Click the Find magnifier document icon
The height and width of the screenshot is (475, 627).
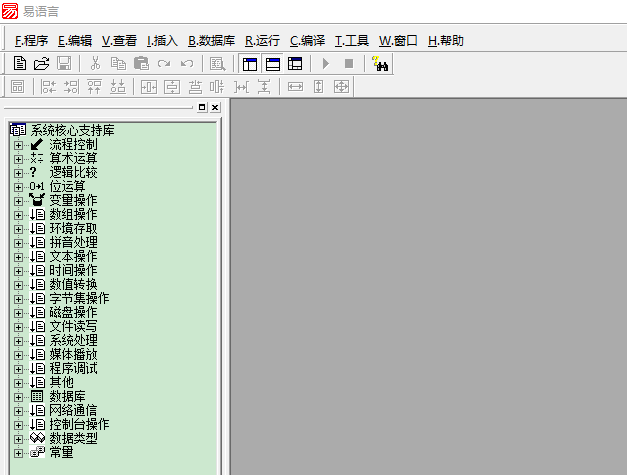click(218, 64)
